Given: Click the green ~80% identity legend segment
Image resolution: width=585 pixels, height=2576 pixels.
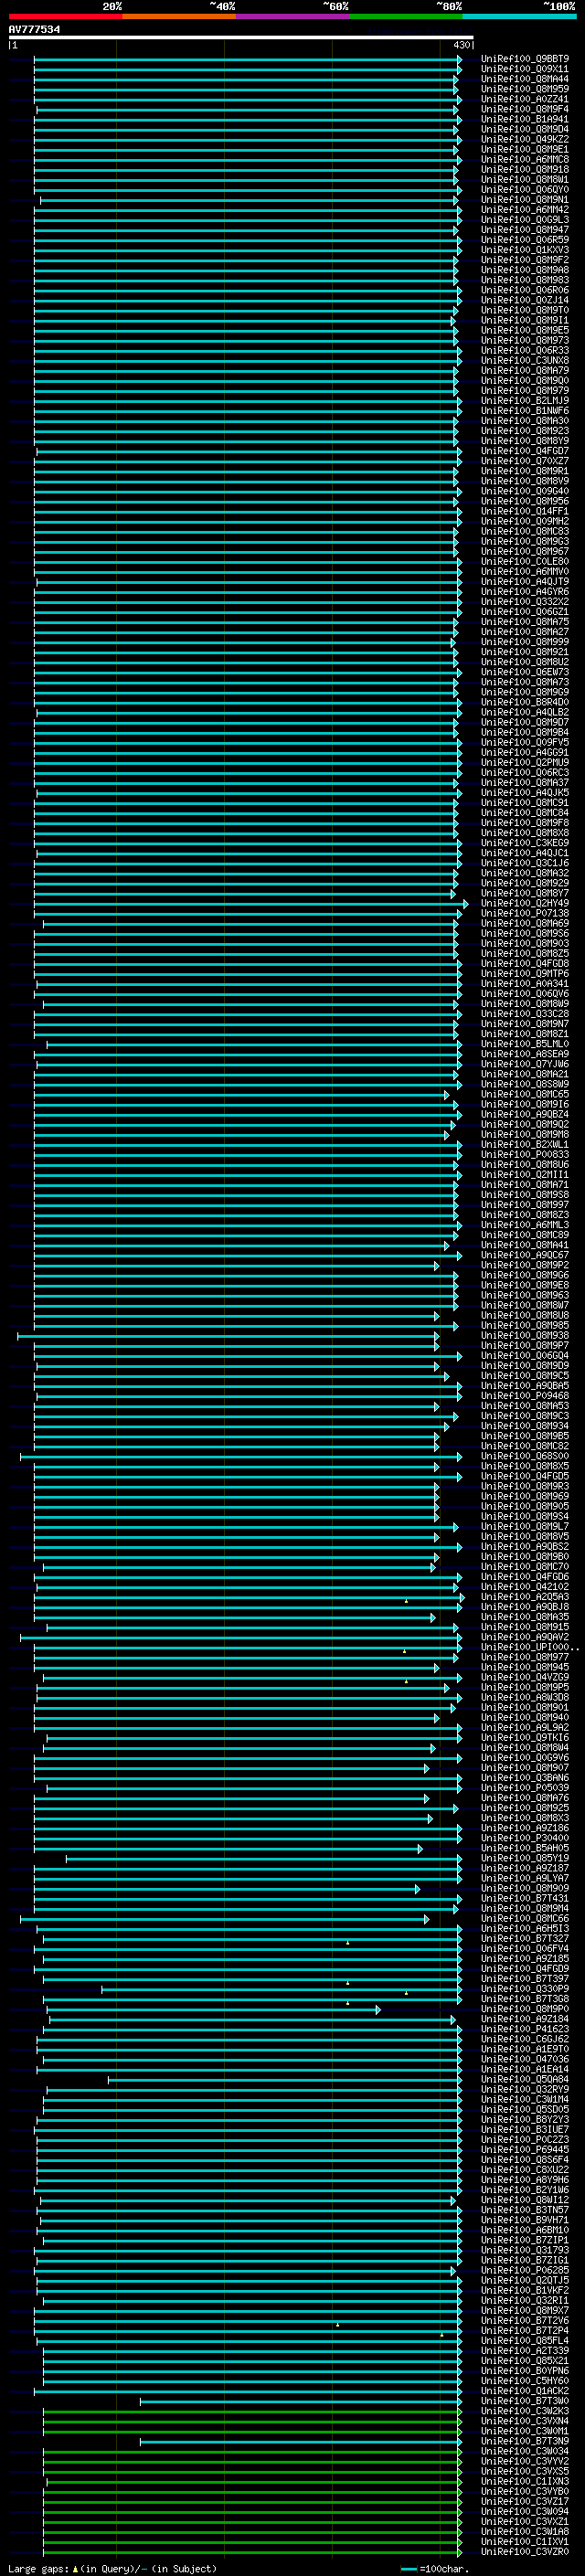Looking at the screenshot, I should (x=406, y=16).
